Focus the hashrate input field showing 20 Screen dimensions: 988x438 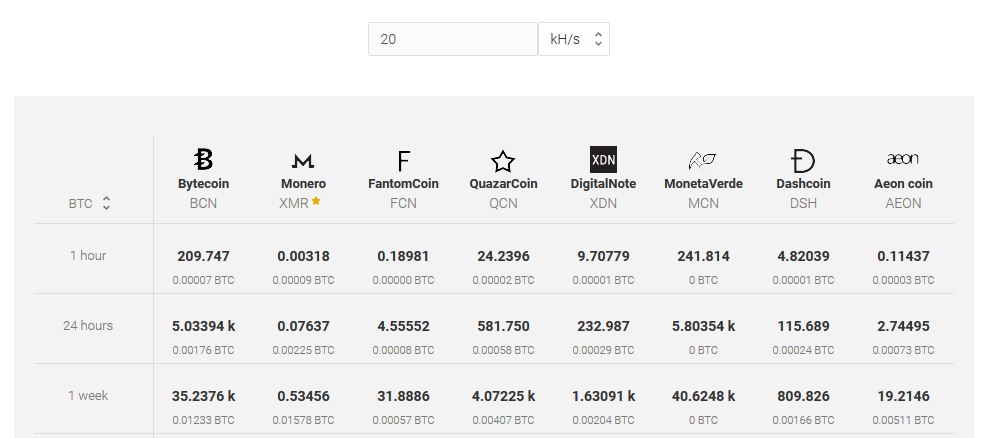(x=453, y=39)
